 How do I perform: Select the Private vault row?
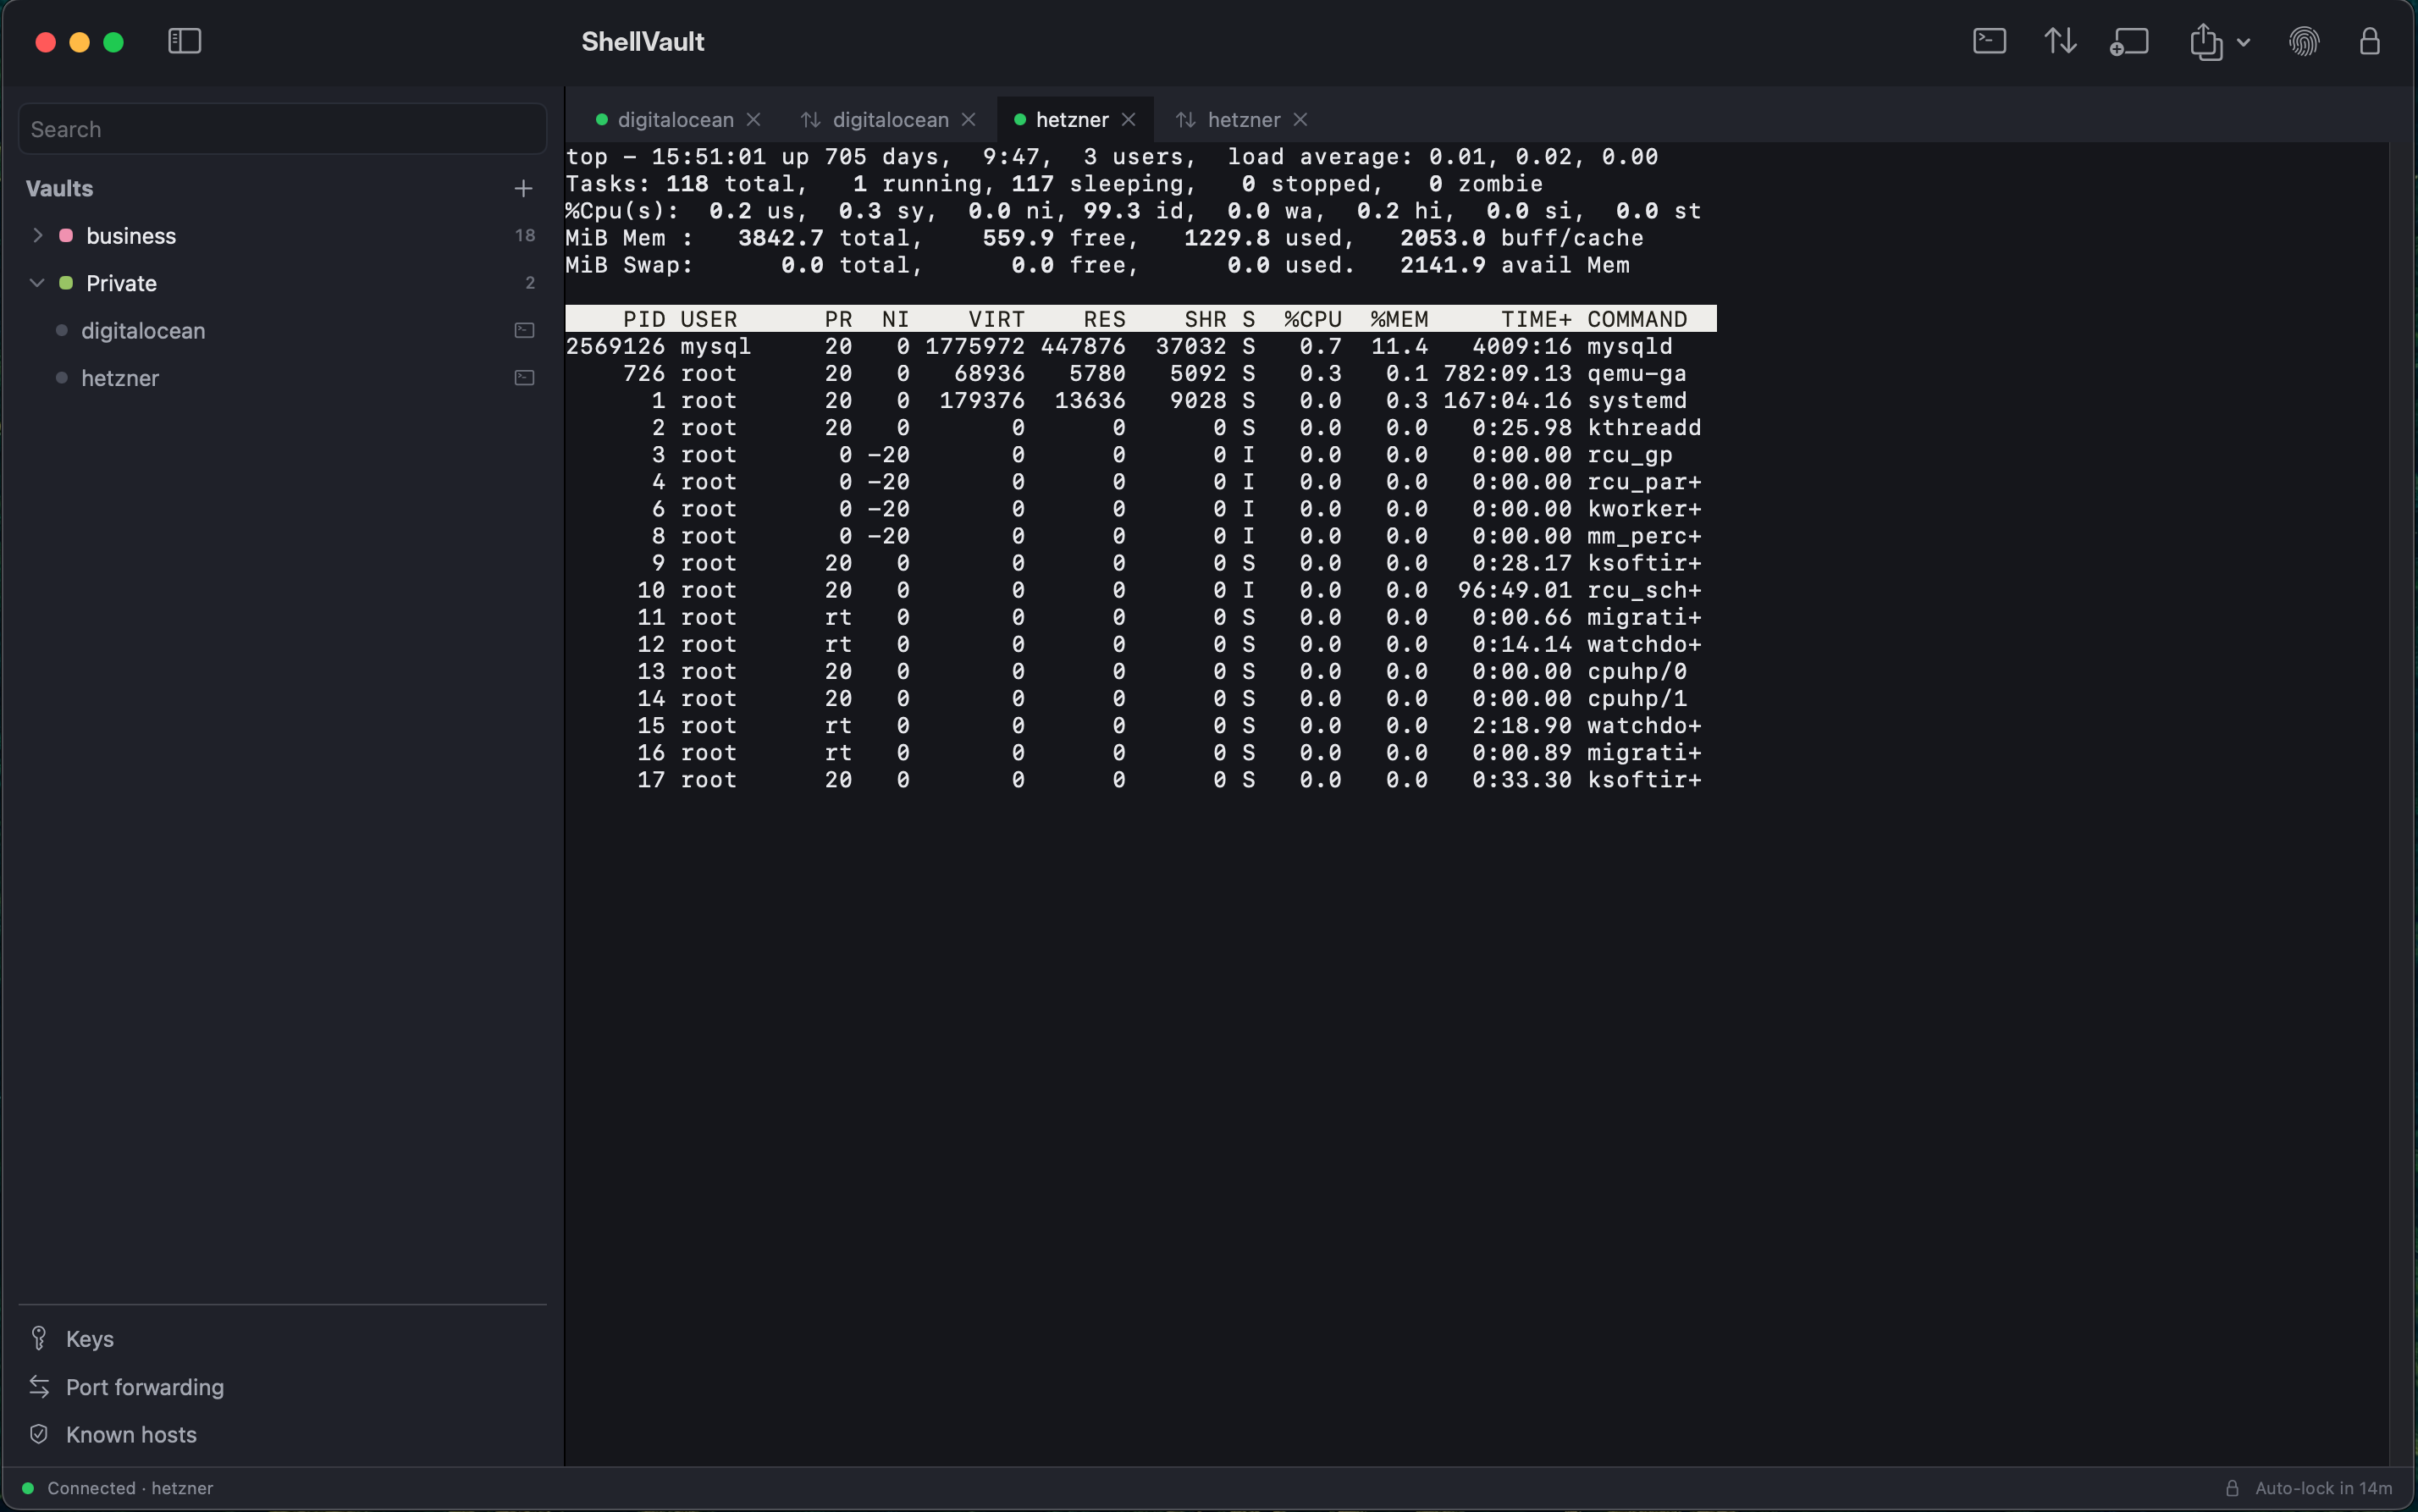(282, 283)
